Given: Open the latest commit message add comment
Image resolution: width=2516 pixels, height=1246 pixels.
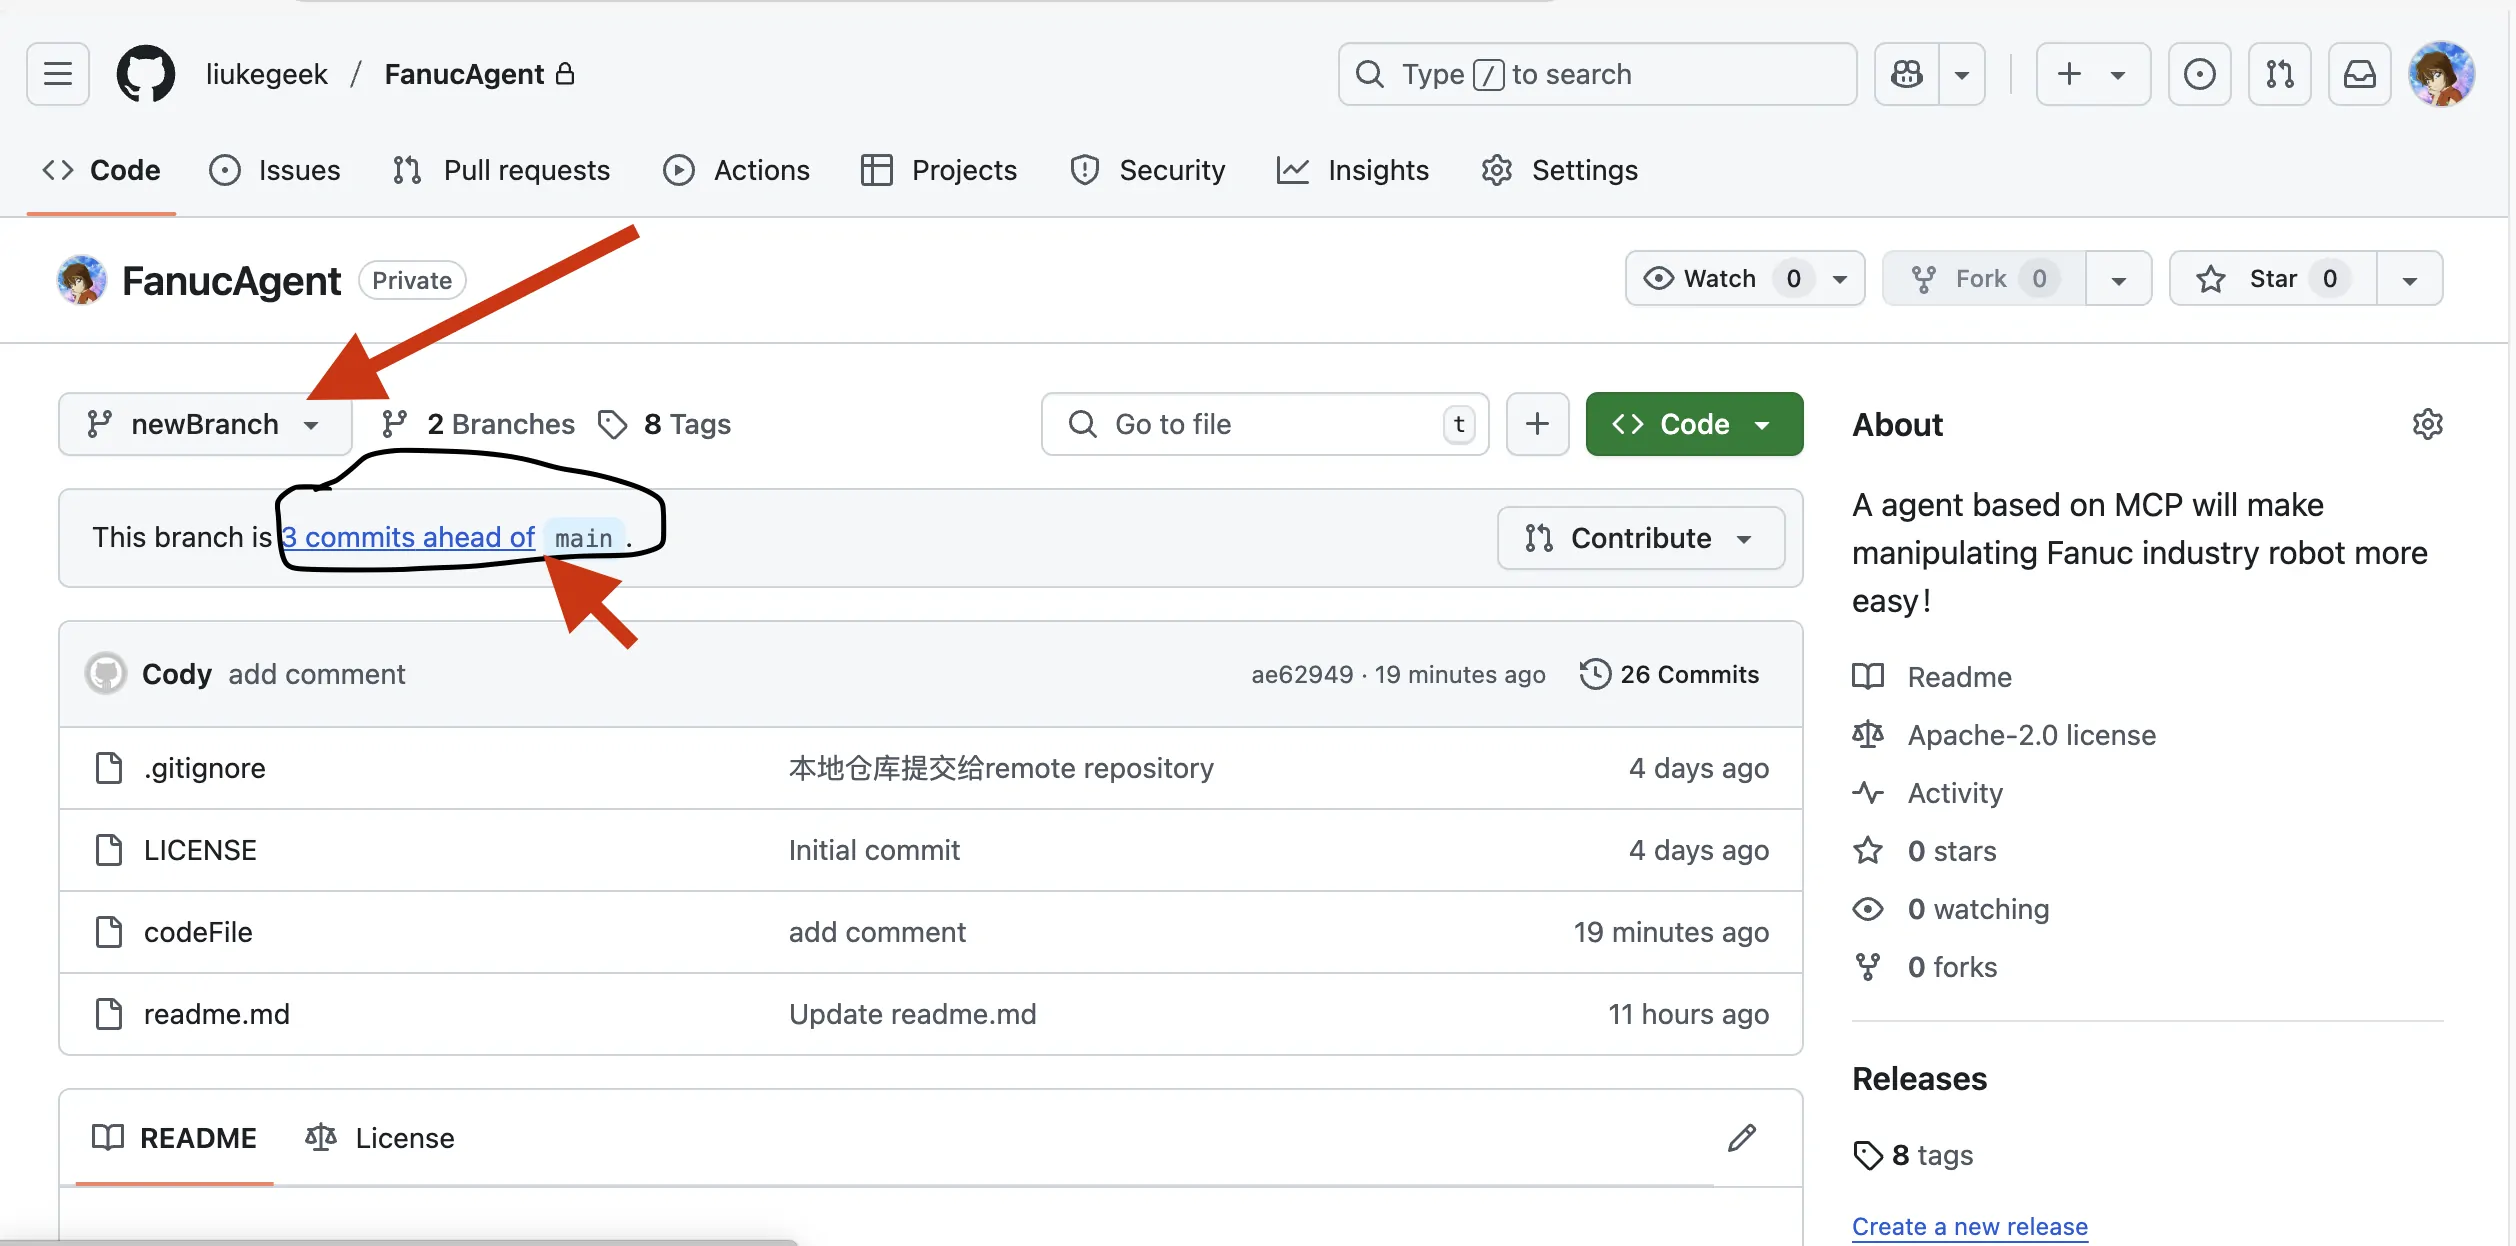Looking at the screenshot, I should pyautogui.click(x=317, y=674).
